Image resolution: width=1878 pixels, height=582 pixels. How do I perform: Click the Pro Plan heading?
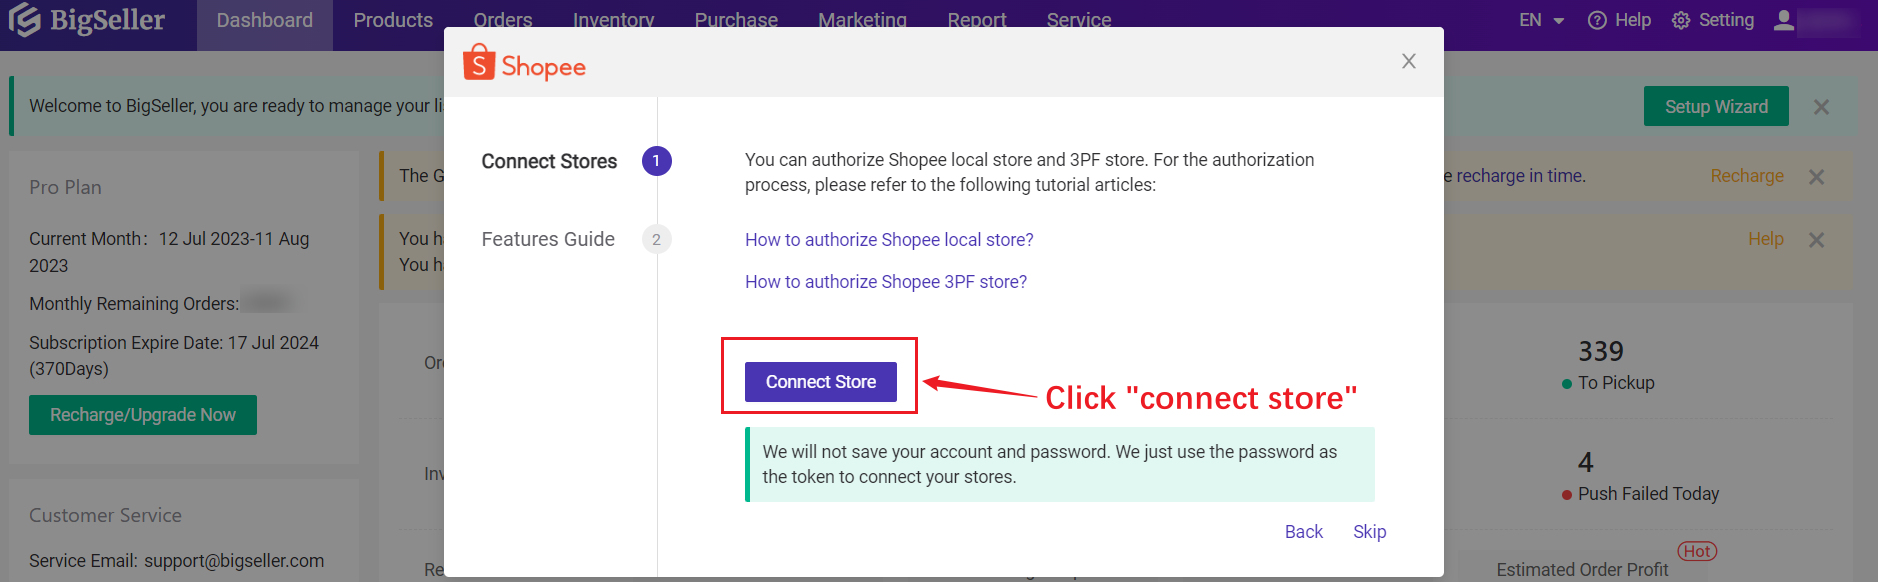click(65, 187)
